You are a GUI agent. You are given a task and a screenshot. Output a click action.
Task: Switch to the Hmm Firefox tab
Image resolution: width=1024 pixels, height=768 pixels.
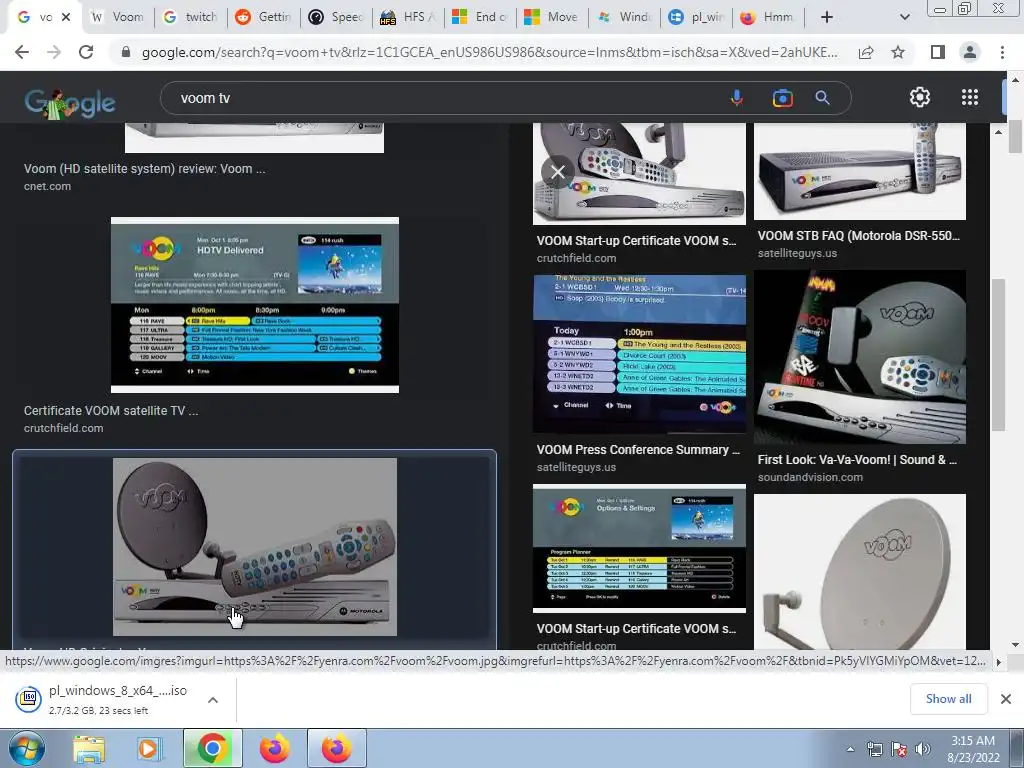[769, 17]
